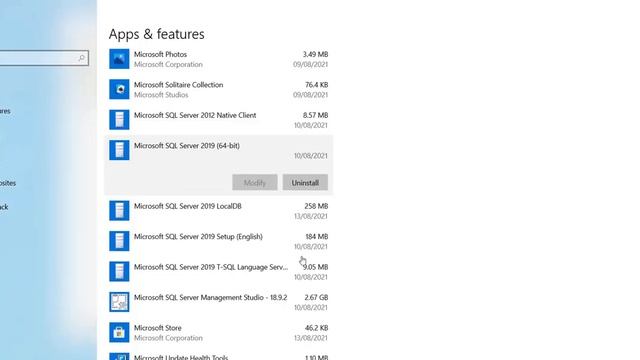This screenshot has height=360, width=640.
Task: Click the settings search input field
Action: [x=43, y=58]
